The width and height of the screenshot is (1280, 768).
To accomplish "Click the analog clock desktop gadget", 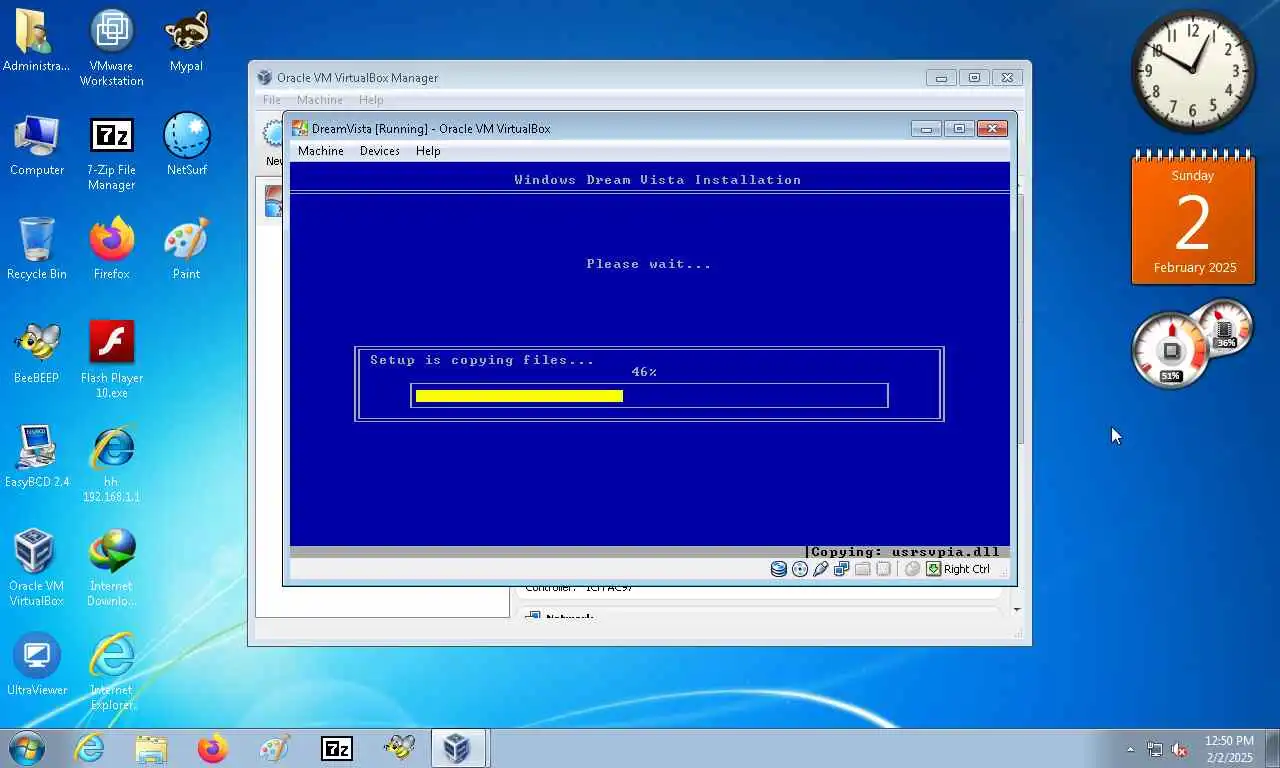I will pos(1193,71).
